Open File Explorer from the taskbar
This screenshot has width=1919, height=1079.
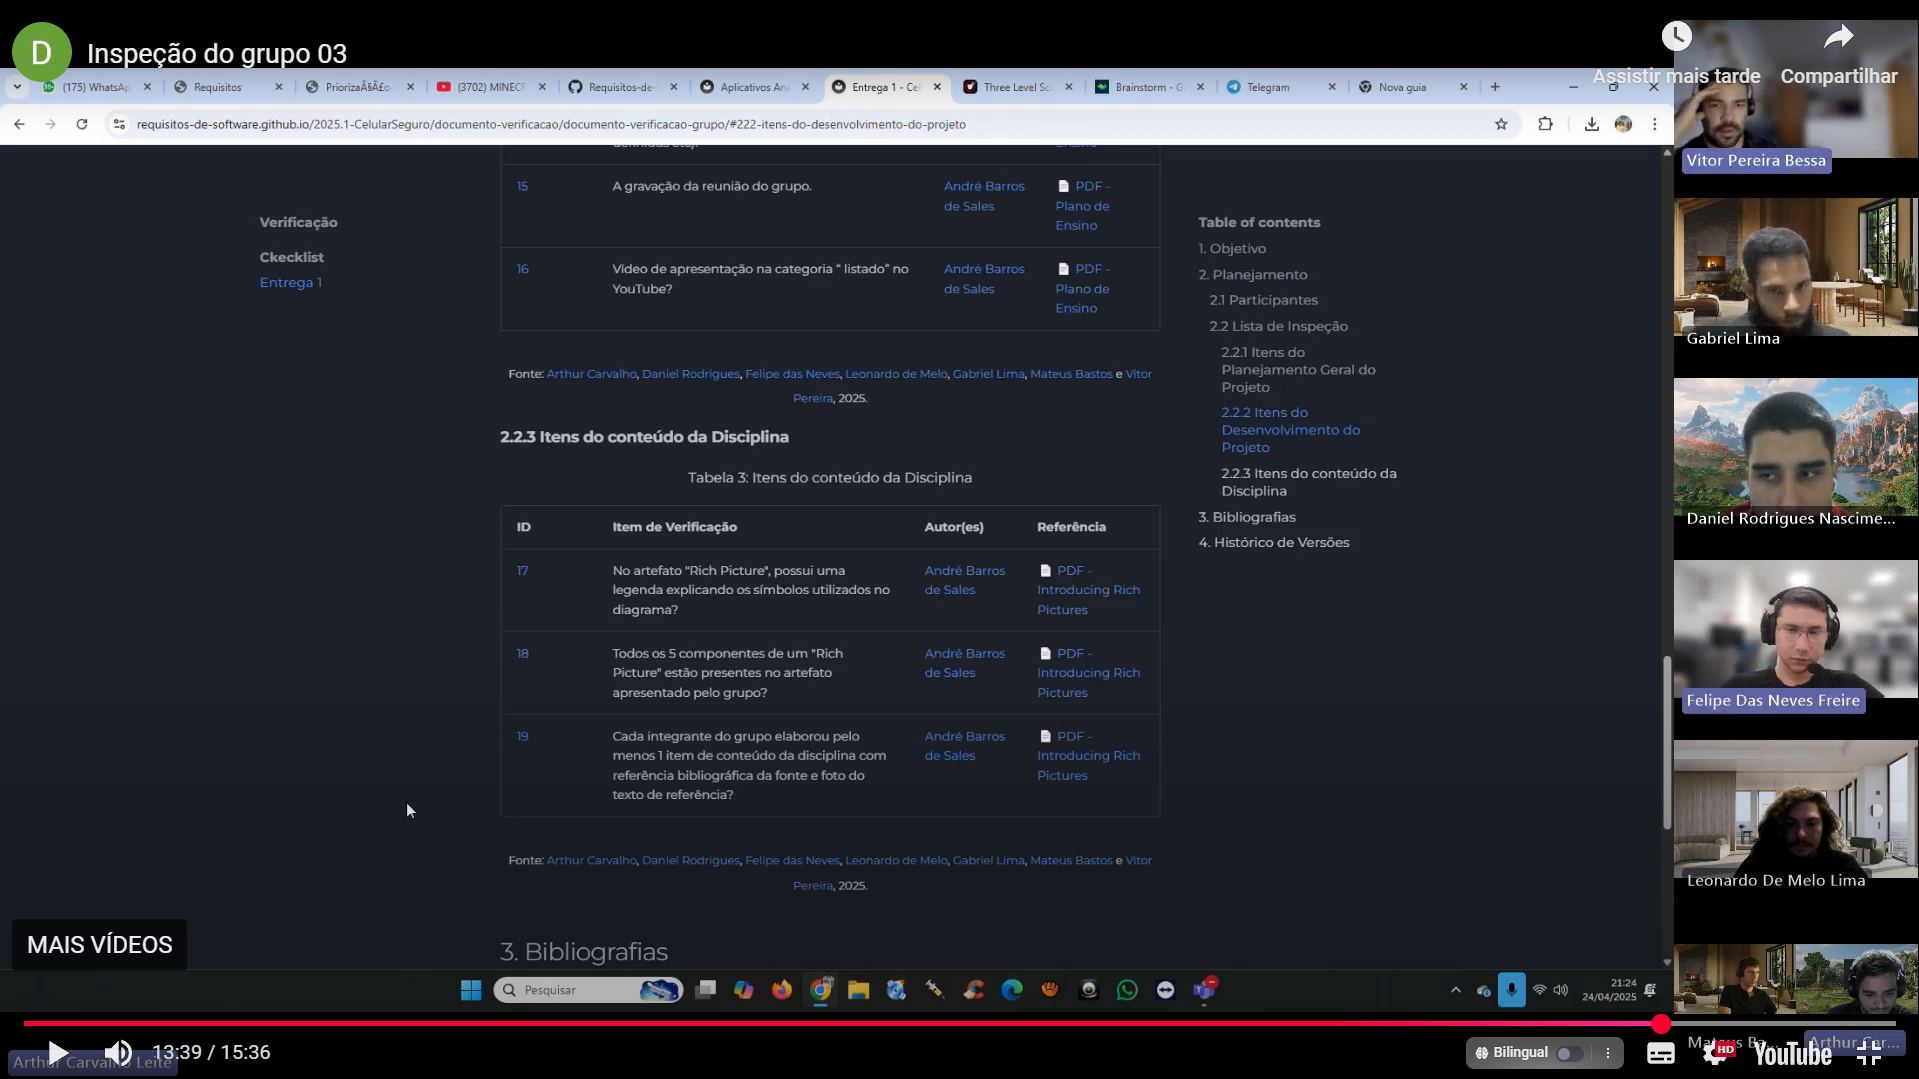[858, 990]
